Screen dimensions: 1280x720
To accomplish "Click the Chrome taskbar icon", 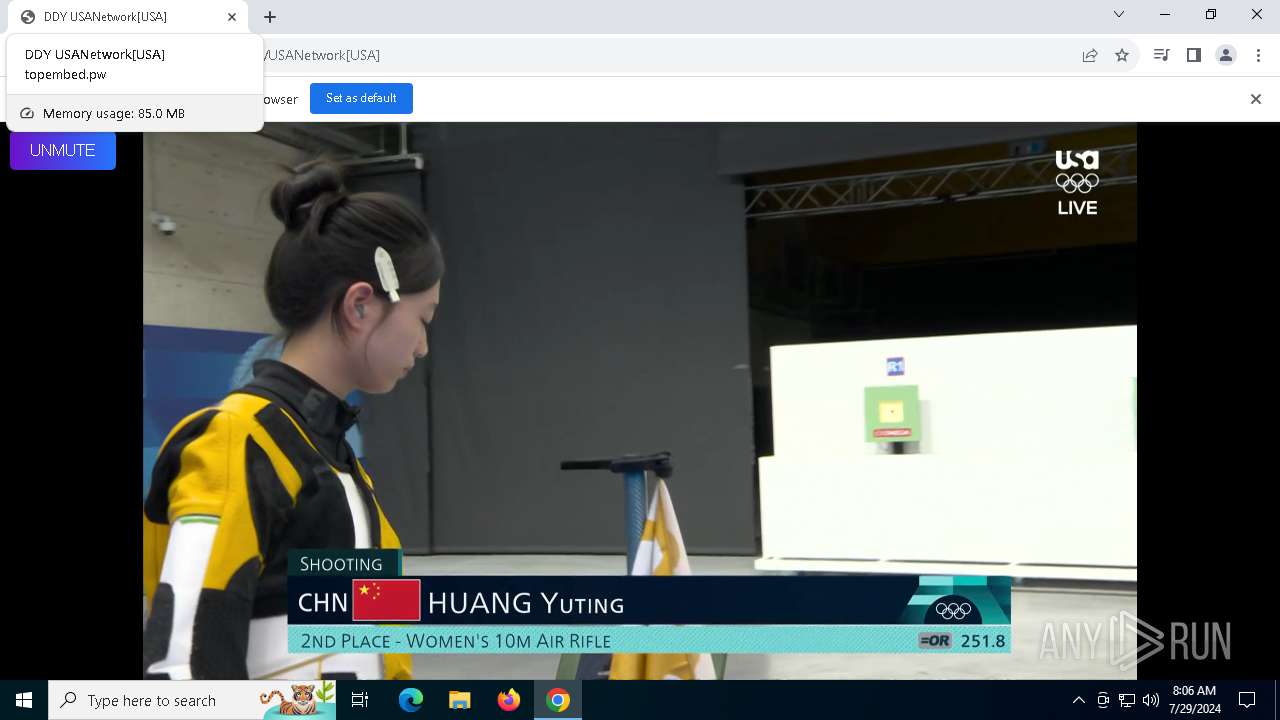I will (558, 700).
